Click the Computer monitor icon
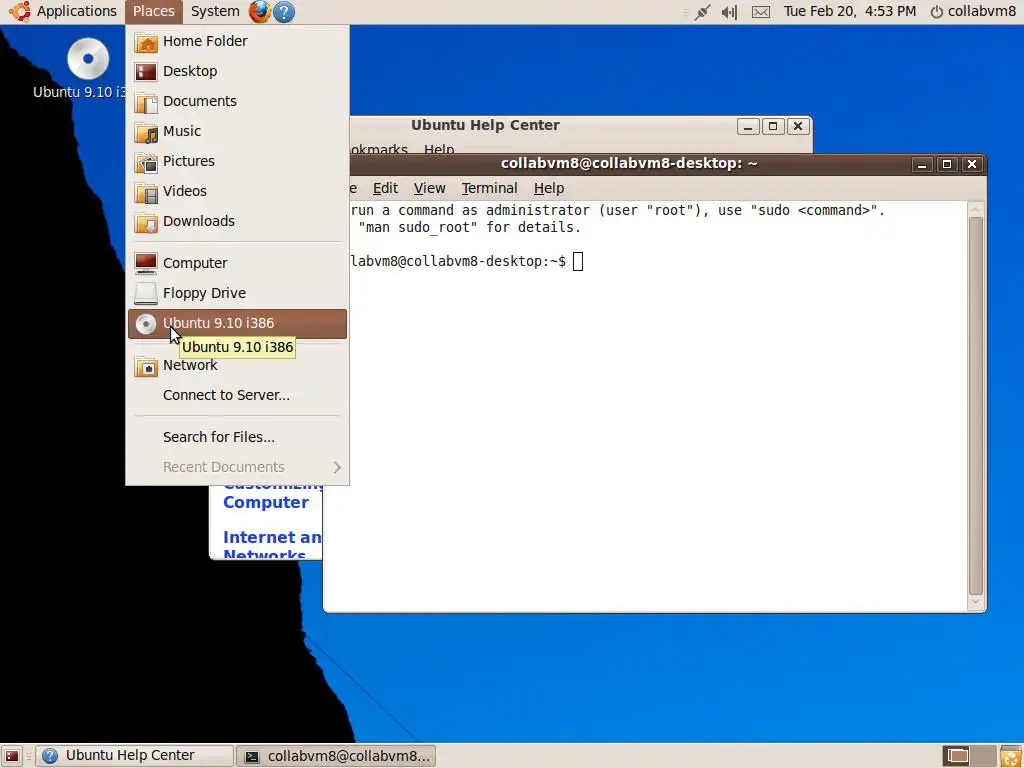The height and width of the screenshot is (768, 1024). tap(146, 263)
